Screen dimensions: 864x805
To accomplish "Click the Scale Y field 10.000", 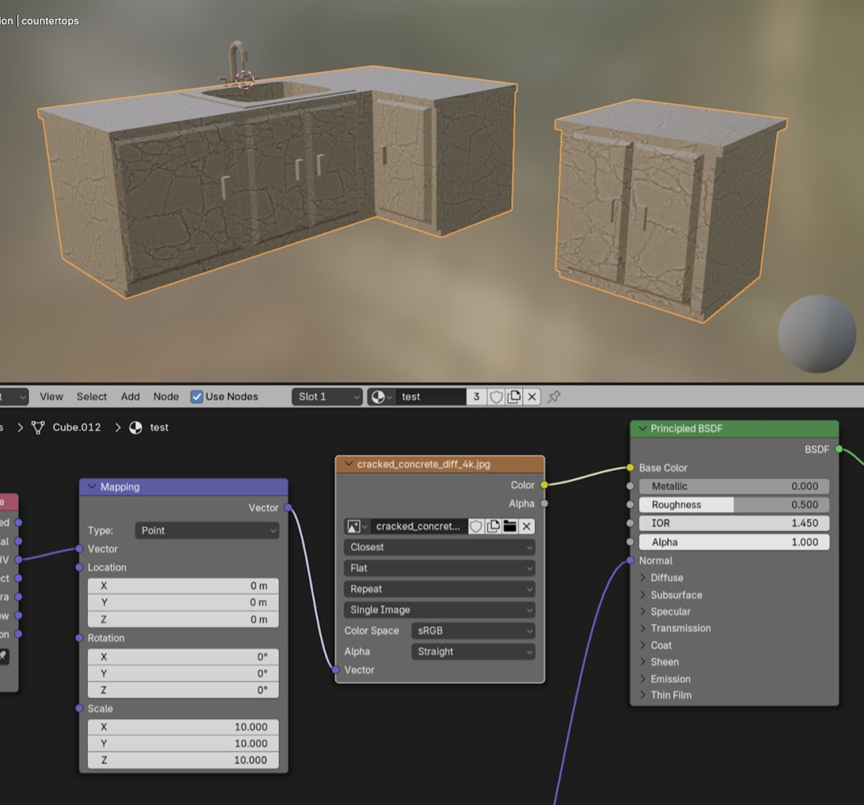I will pyautogui.click(x=183, y=743).
